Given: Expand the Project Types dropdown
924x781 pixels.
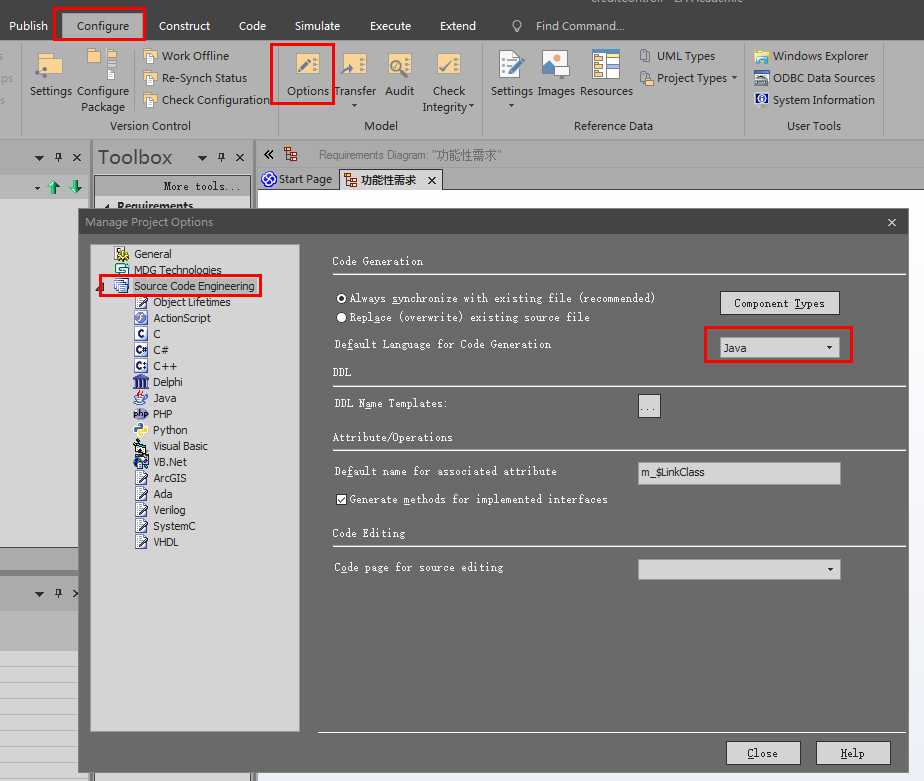Looking at the screenshot, I should click(x=689, y=78).
